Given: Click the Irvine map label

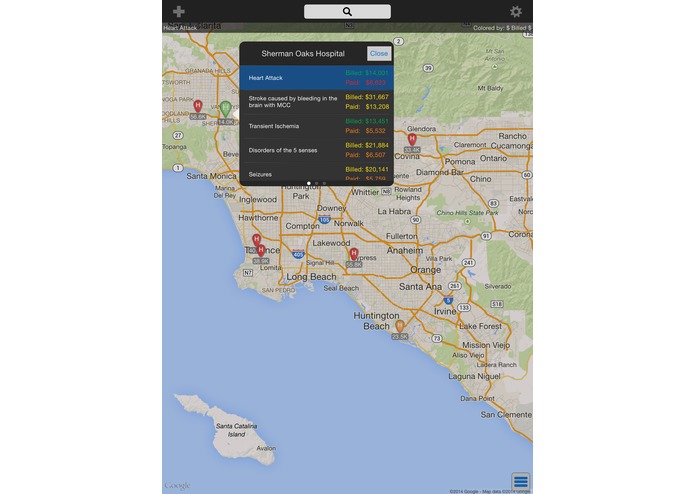Looking at the screenshot, I should tap(445, 311).
